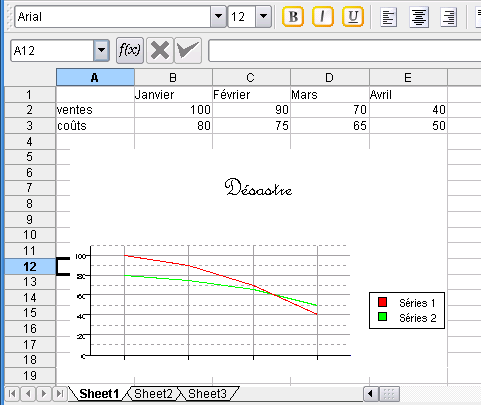Toggle Italic formatting button
The width and height of the screenshot is (481, 405).
(x=323, y=16)
